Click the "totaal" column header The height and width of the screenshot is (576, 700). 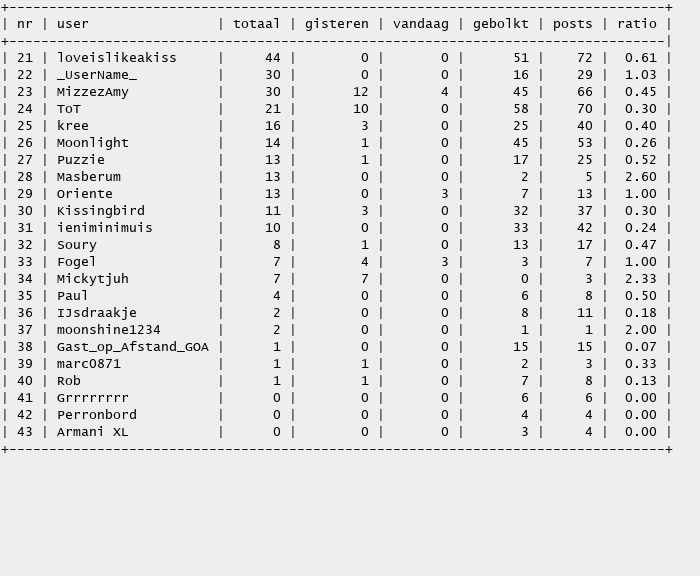click(x=257, y=24)
